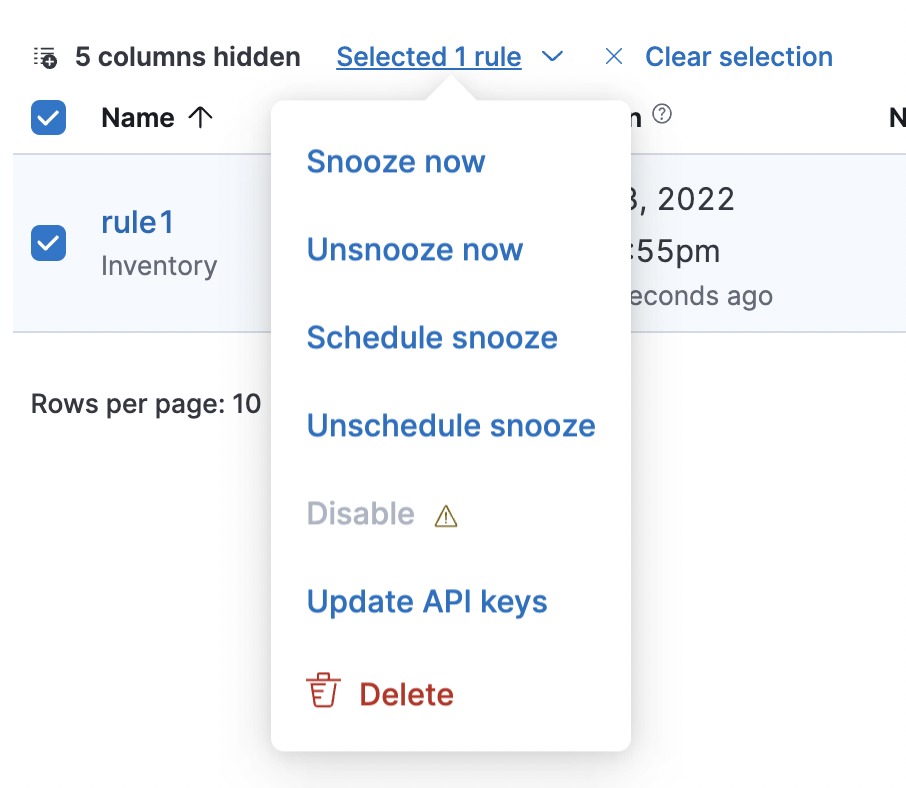The image size is (906, 788).
Task: Click the trash icon next to Delete
Action: point(323,692)
